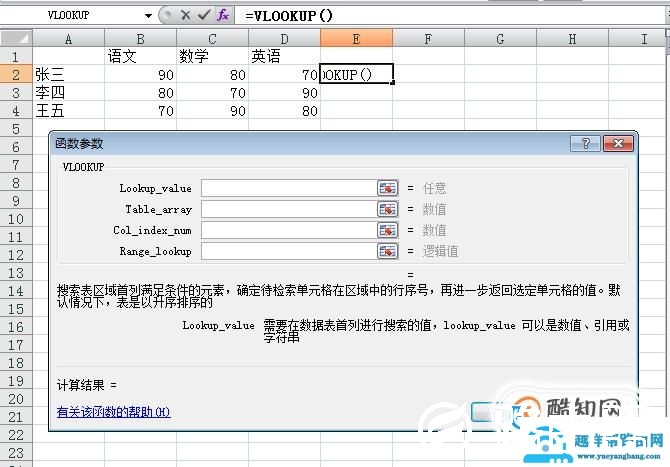Click cell containing 张三
Screen dimensions: 670x467
(68, 75)
